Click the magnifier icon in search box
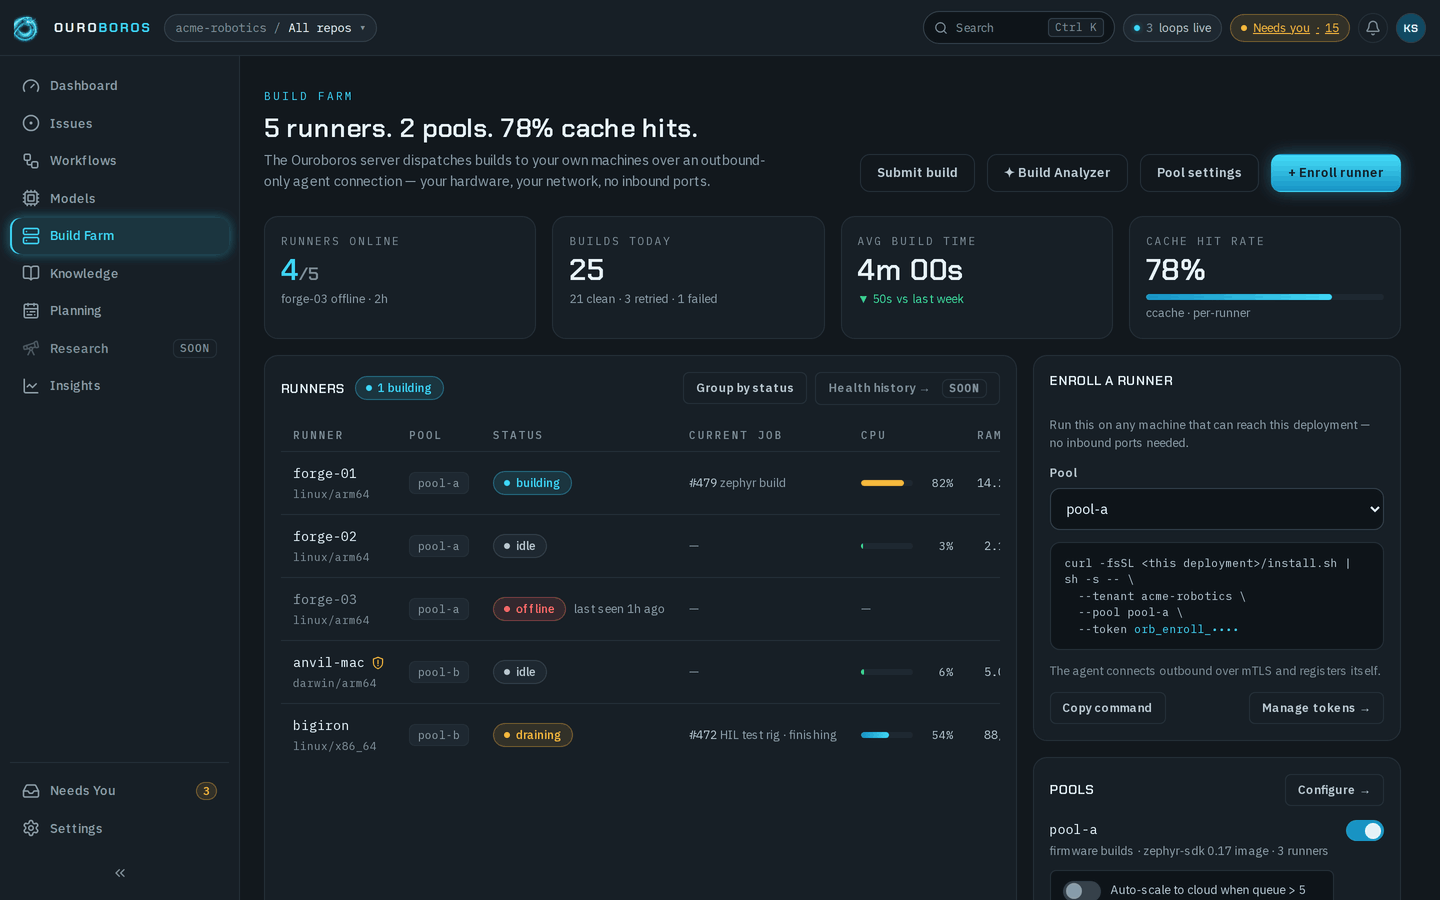The height and width of the screenshot is (900, 1440). (941, 28)
